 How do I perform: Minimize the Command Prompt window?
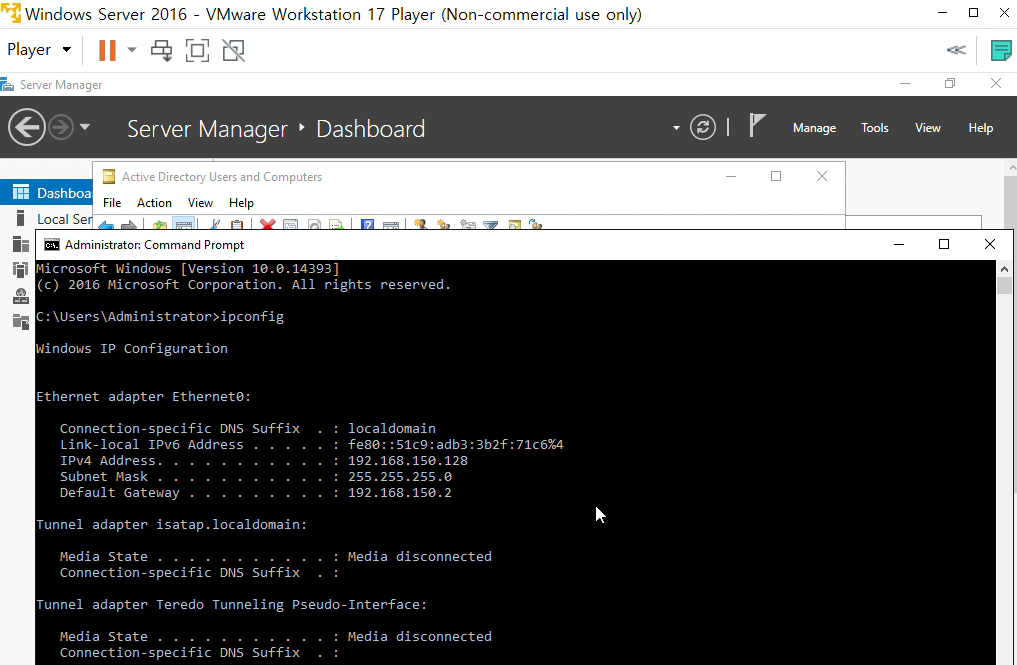click(899, 244)
